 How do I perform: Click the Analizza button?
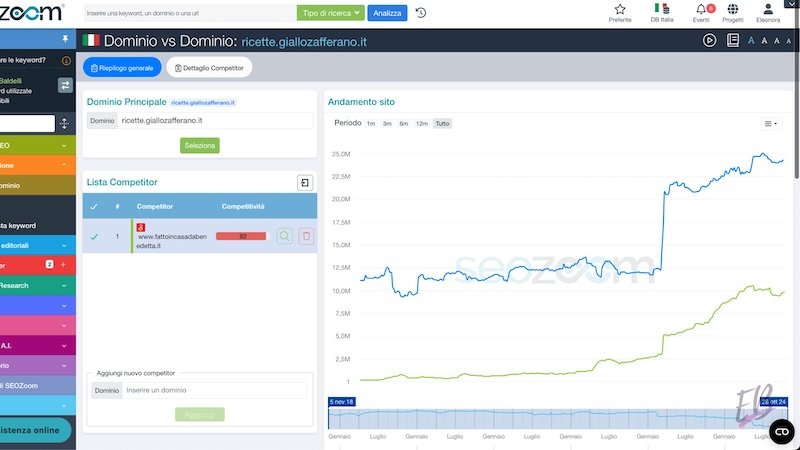387,13
